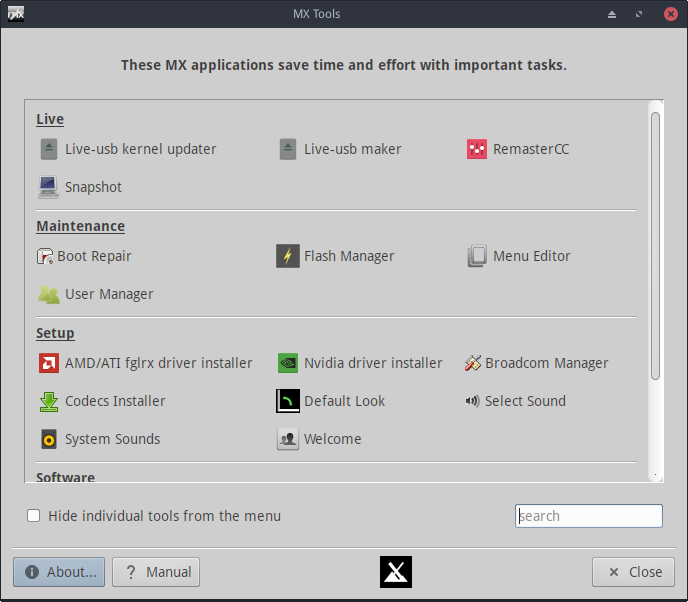The image size is (688, 602).
Task: Launch the User Manager people icon
Action: (x=48, y=294)
